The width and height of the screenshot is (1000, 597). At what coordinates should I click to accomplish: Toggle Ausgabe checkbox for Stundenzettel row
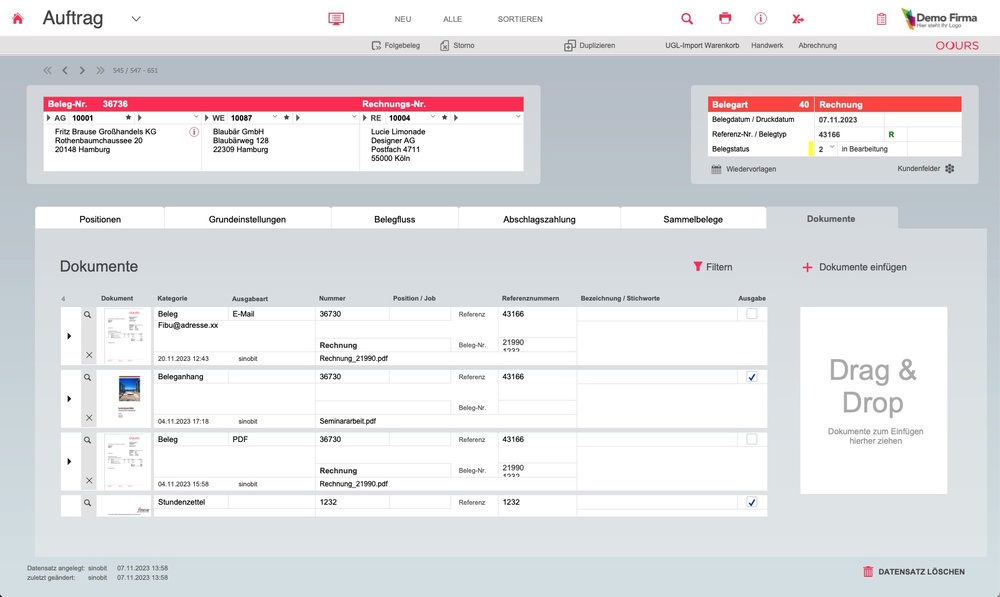tap(752, 502)
